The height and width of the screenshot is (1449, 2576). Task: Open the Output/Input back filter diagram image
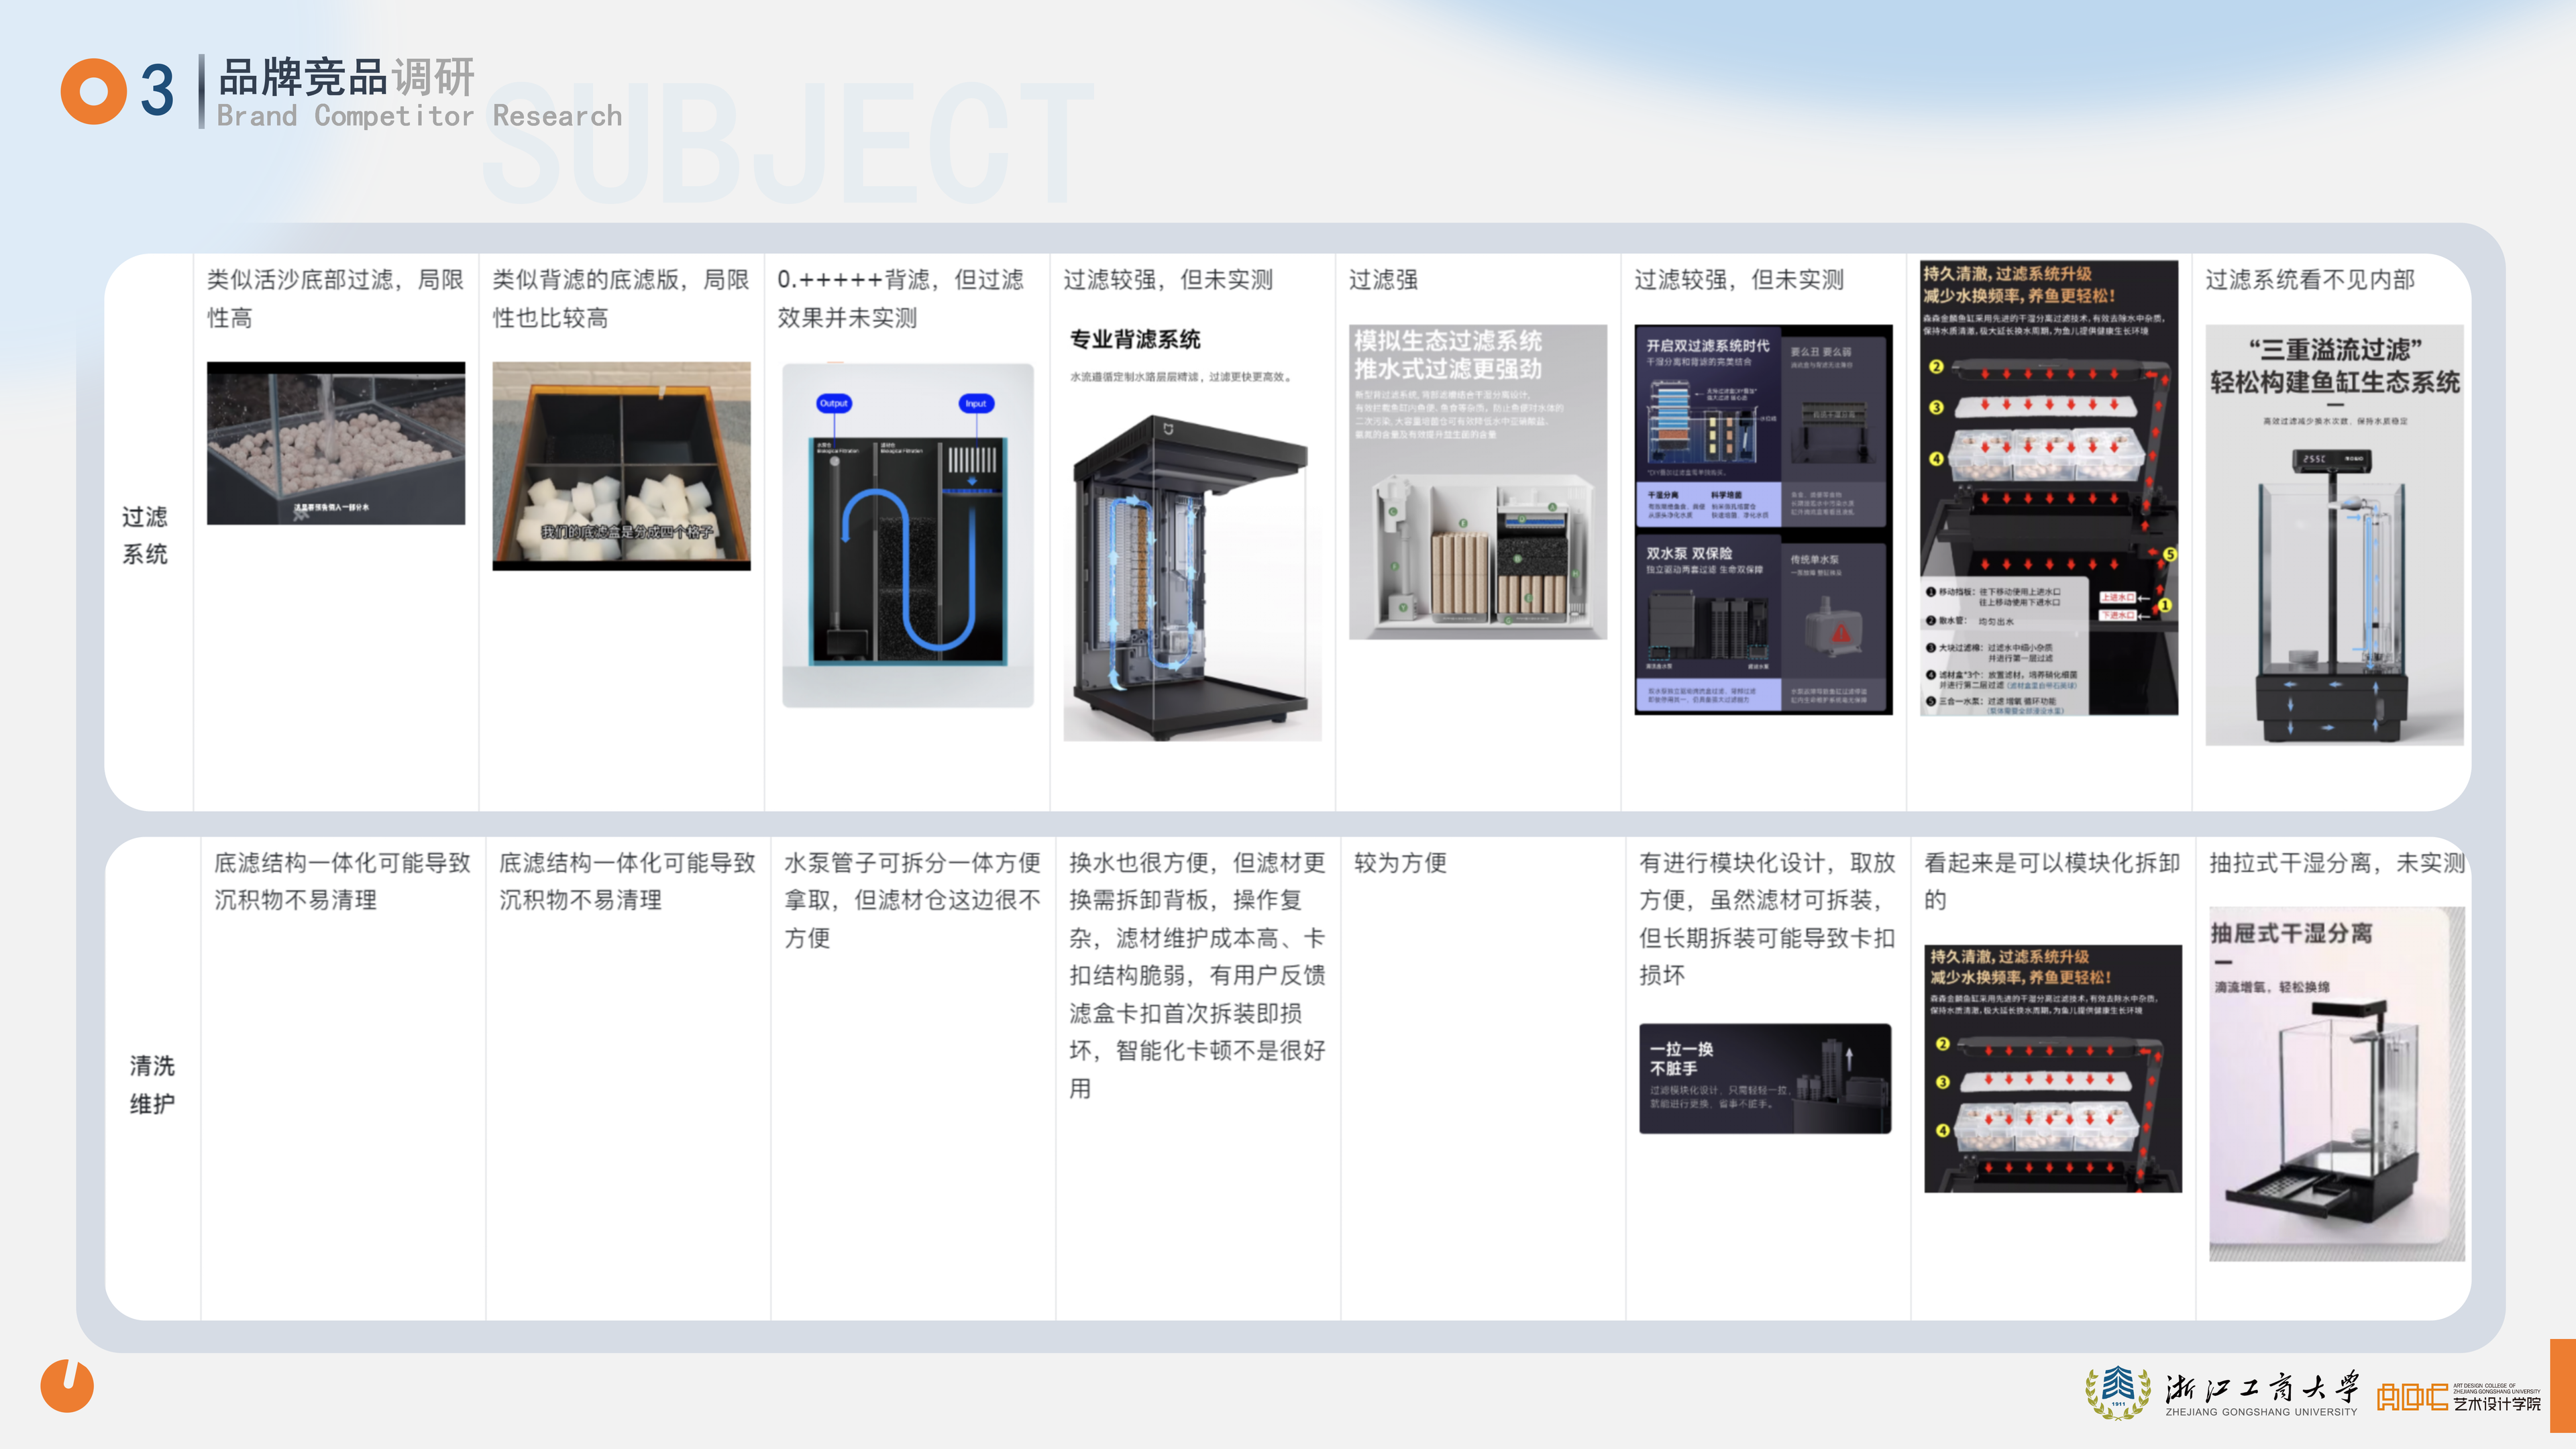(907, 535)
